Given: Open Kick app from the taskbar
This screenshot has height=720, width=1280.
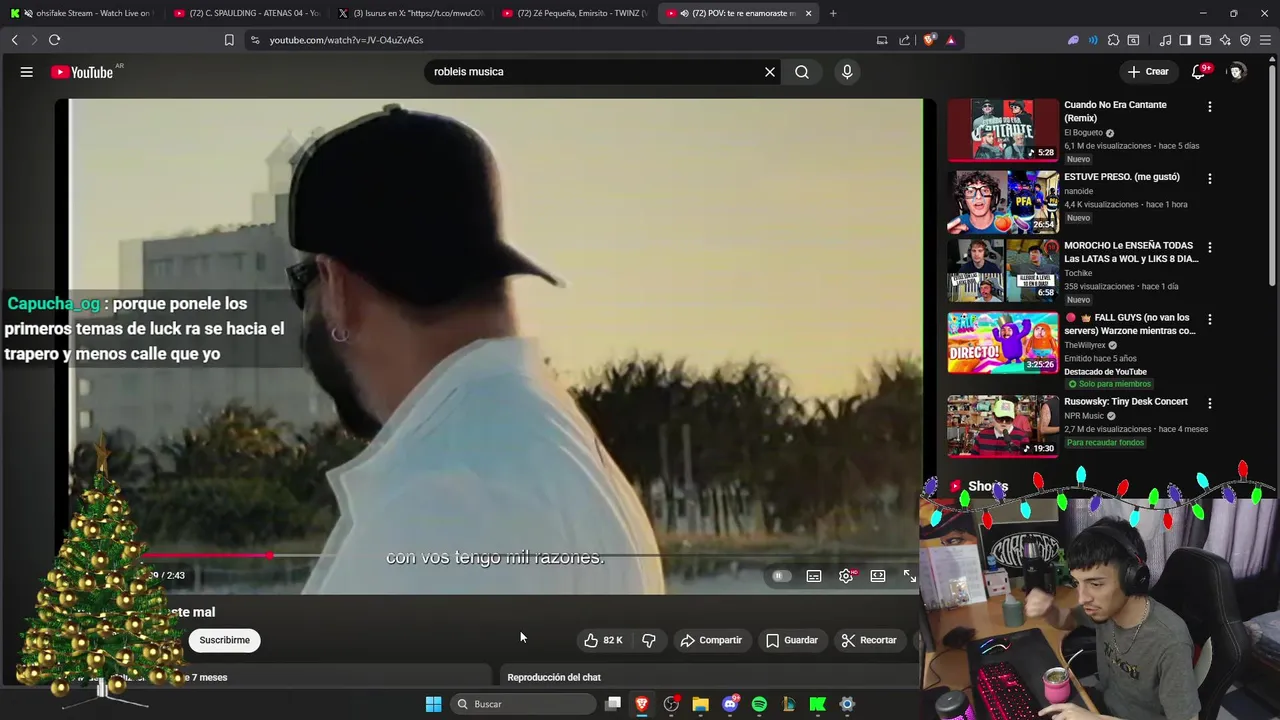Looking at the screenshot, I should 818,704.
